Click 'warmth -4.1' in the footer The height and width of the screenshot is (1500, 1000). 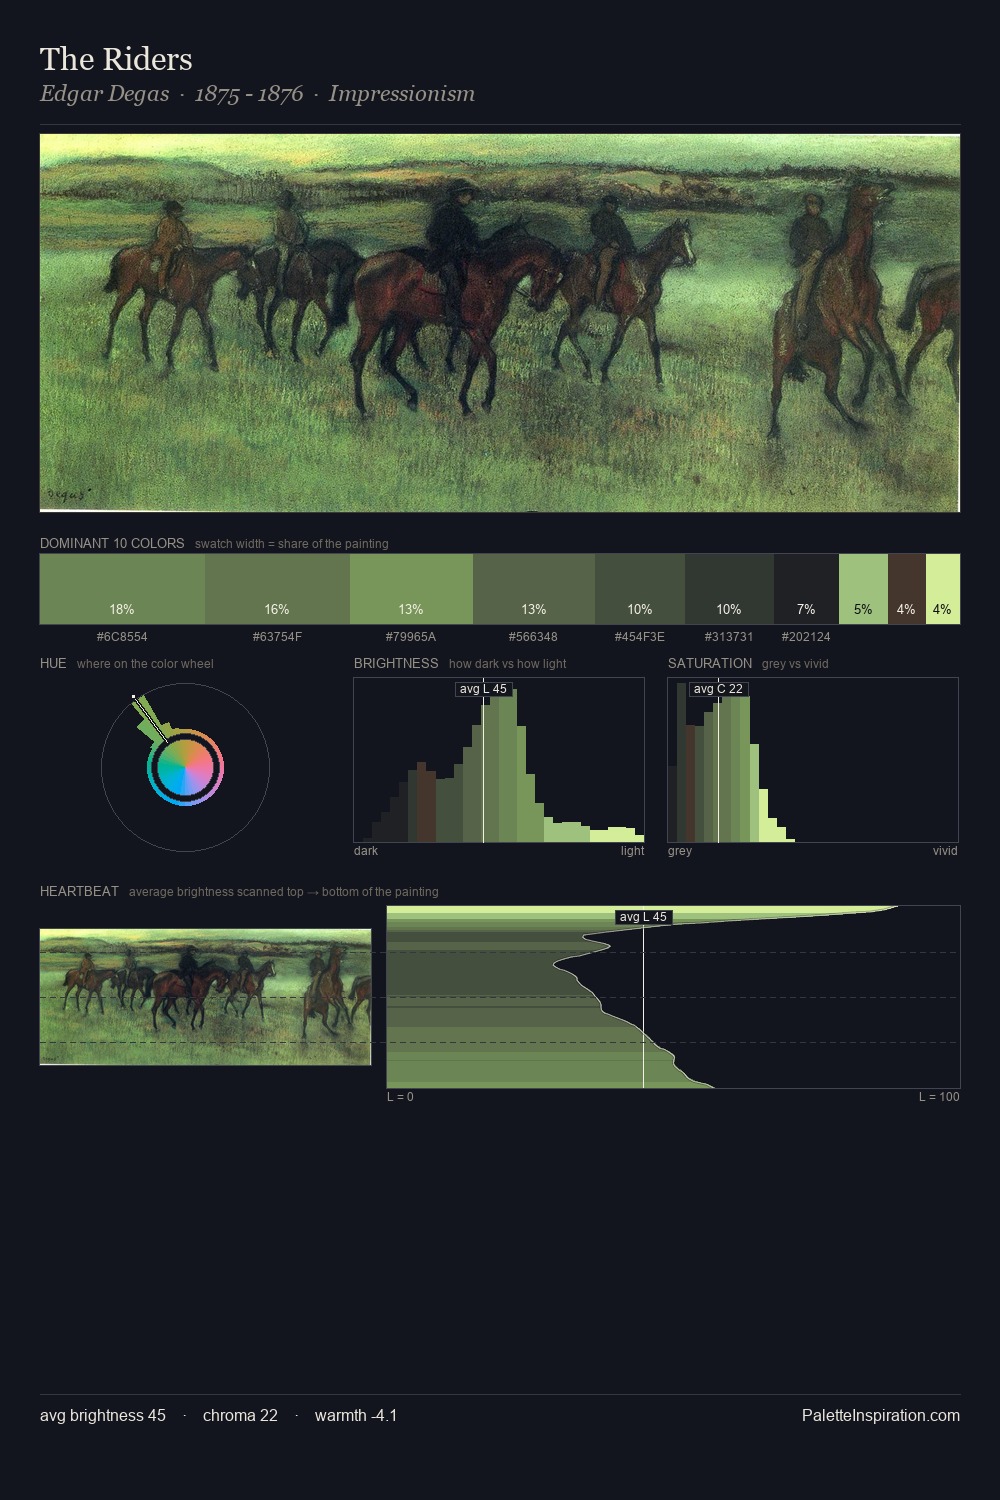[356, 1415]
